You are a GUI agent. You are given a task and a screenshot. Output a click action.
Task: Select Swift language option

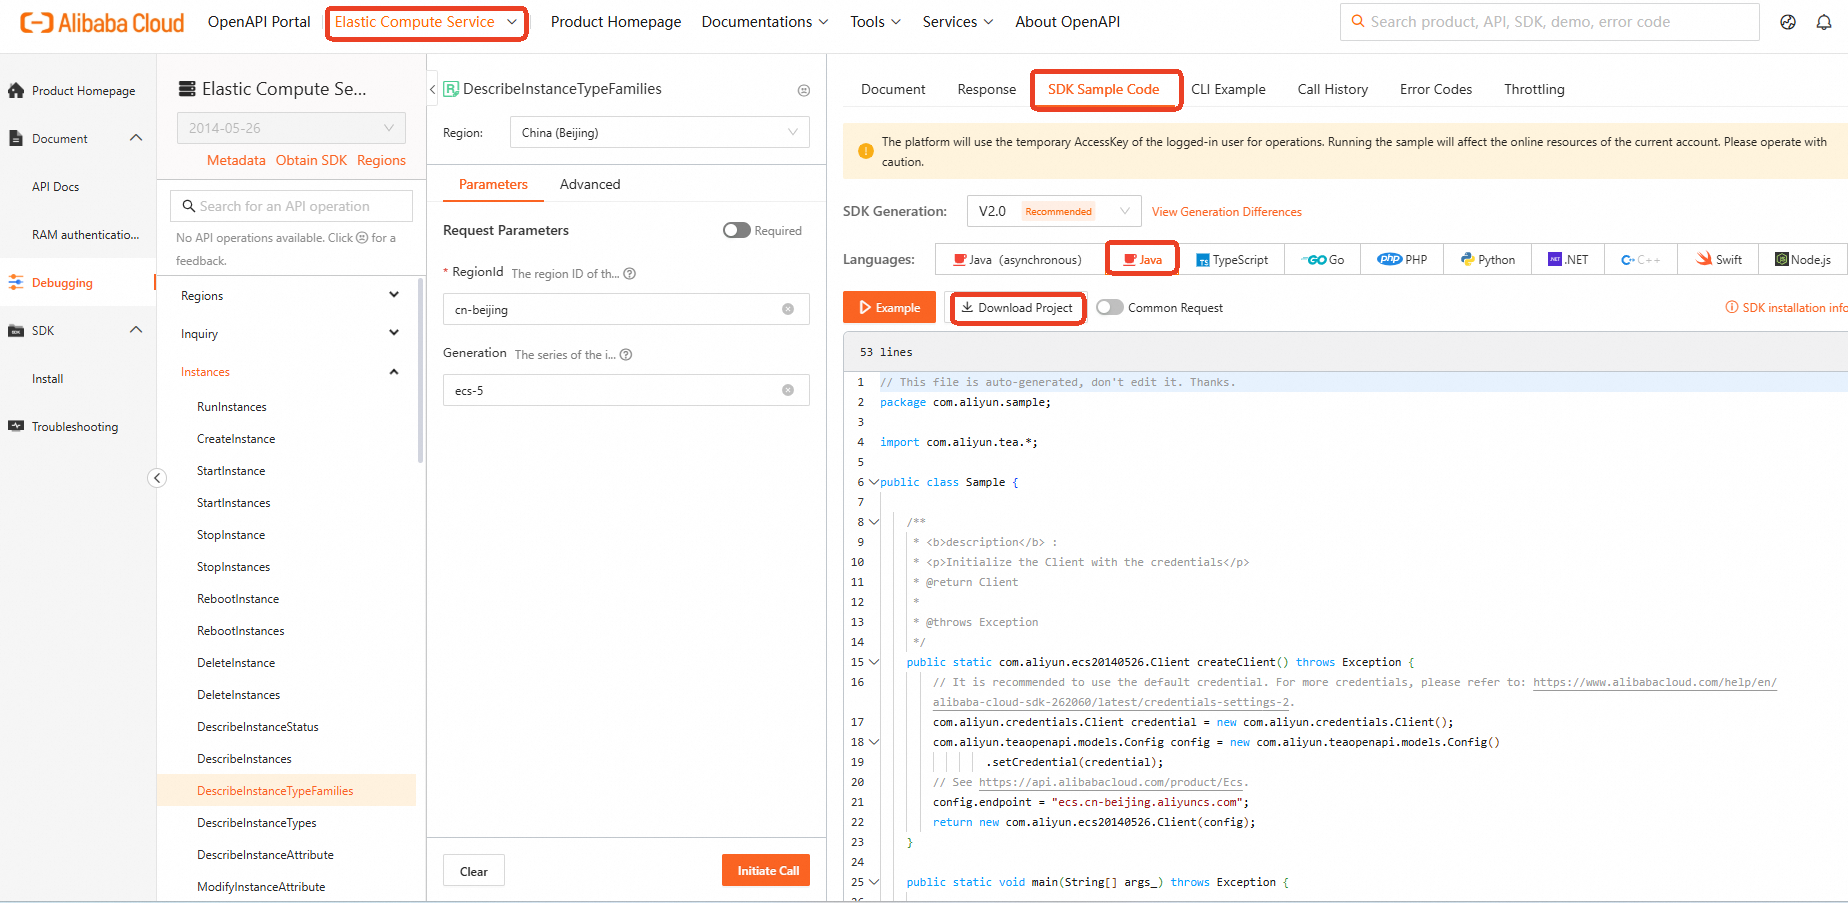pyautogui.click(x=1719, y=259)
